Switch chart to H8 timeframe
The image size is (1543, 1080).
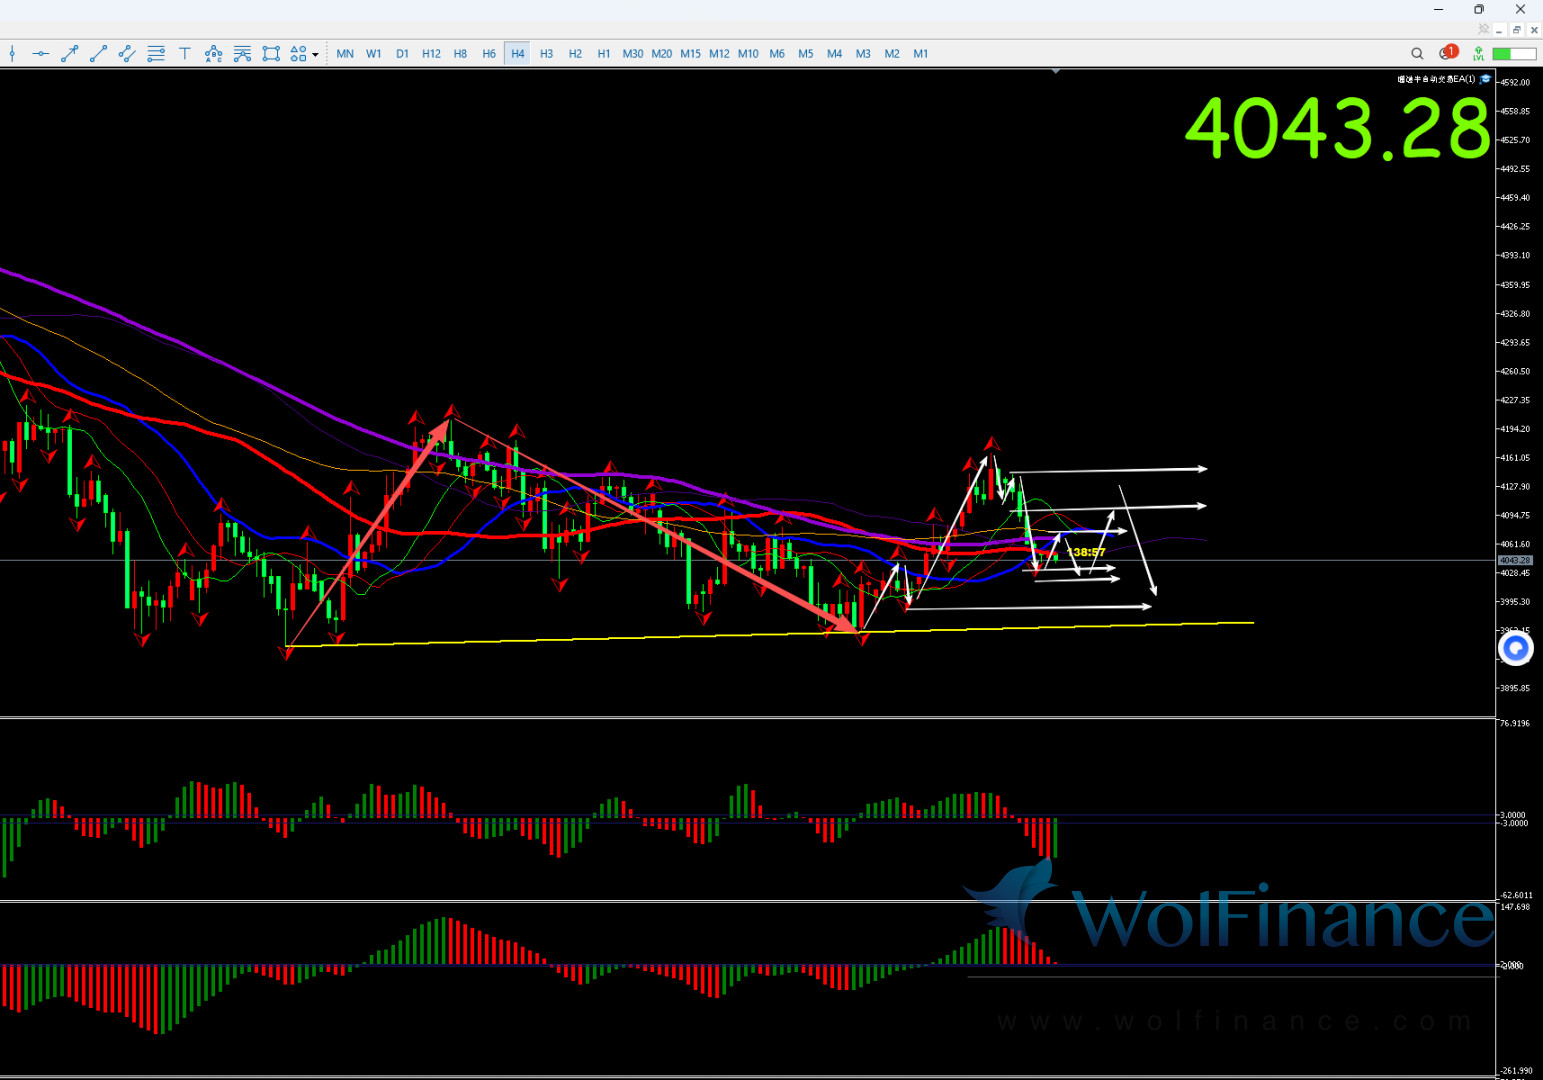tap(460, 54)
